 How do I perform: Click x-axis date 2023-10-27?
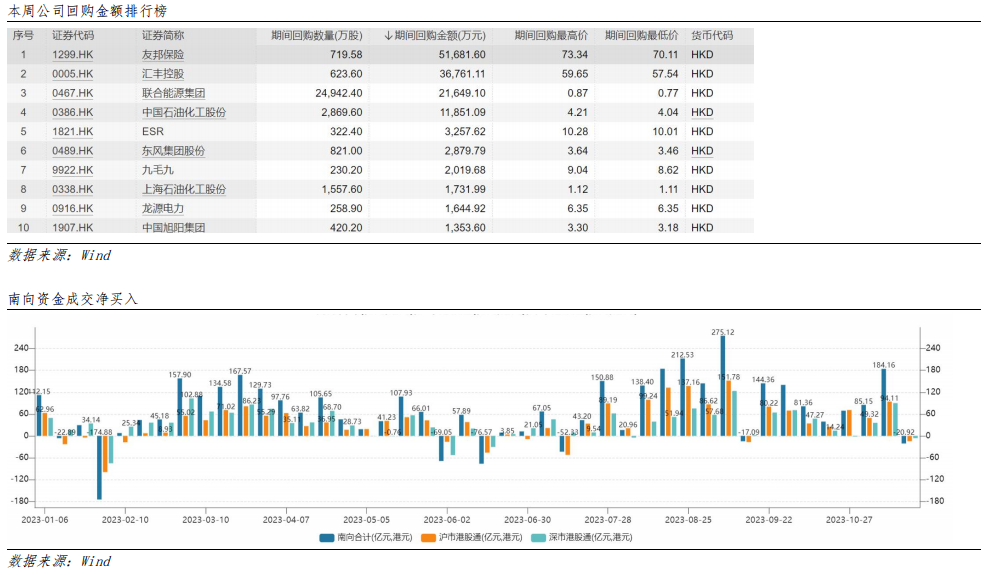[849, 520]
